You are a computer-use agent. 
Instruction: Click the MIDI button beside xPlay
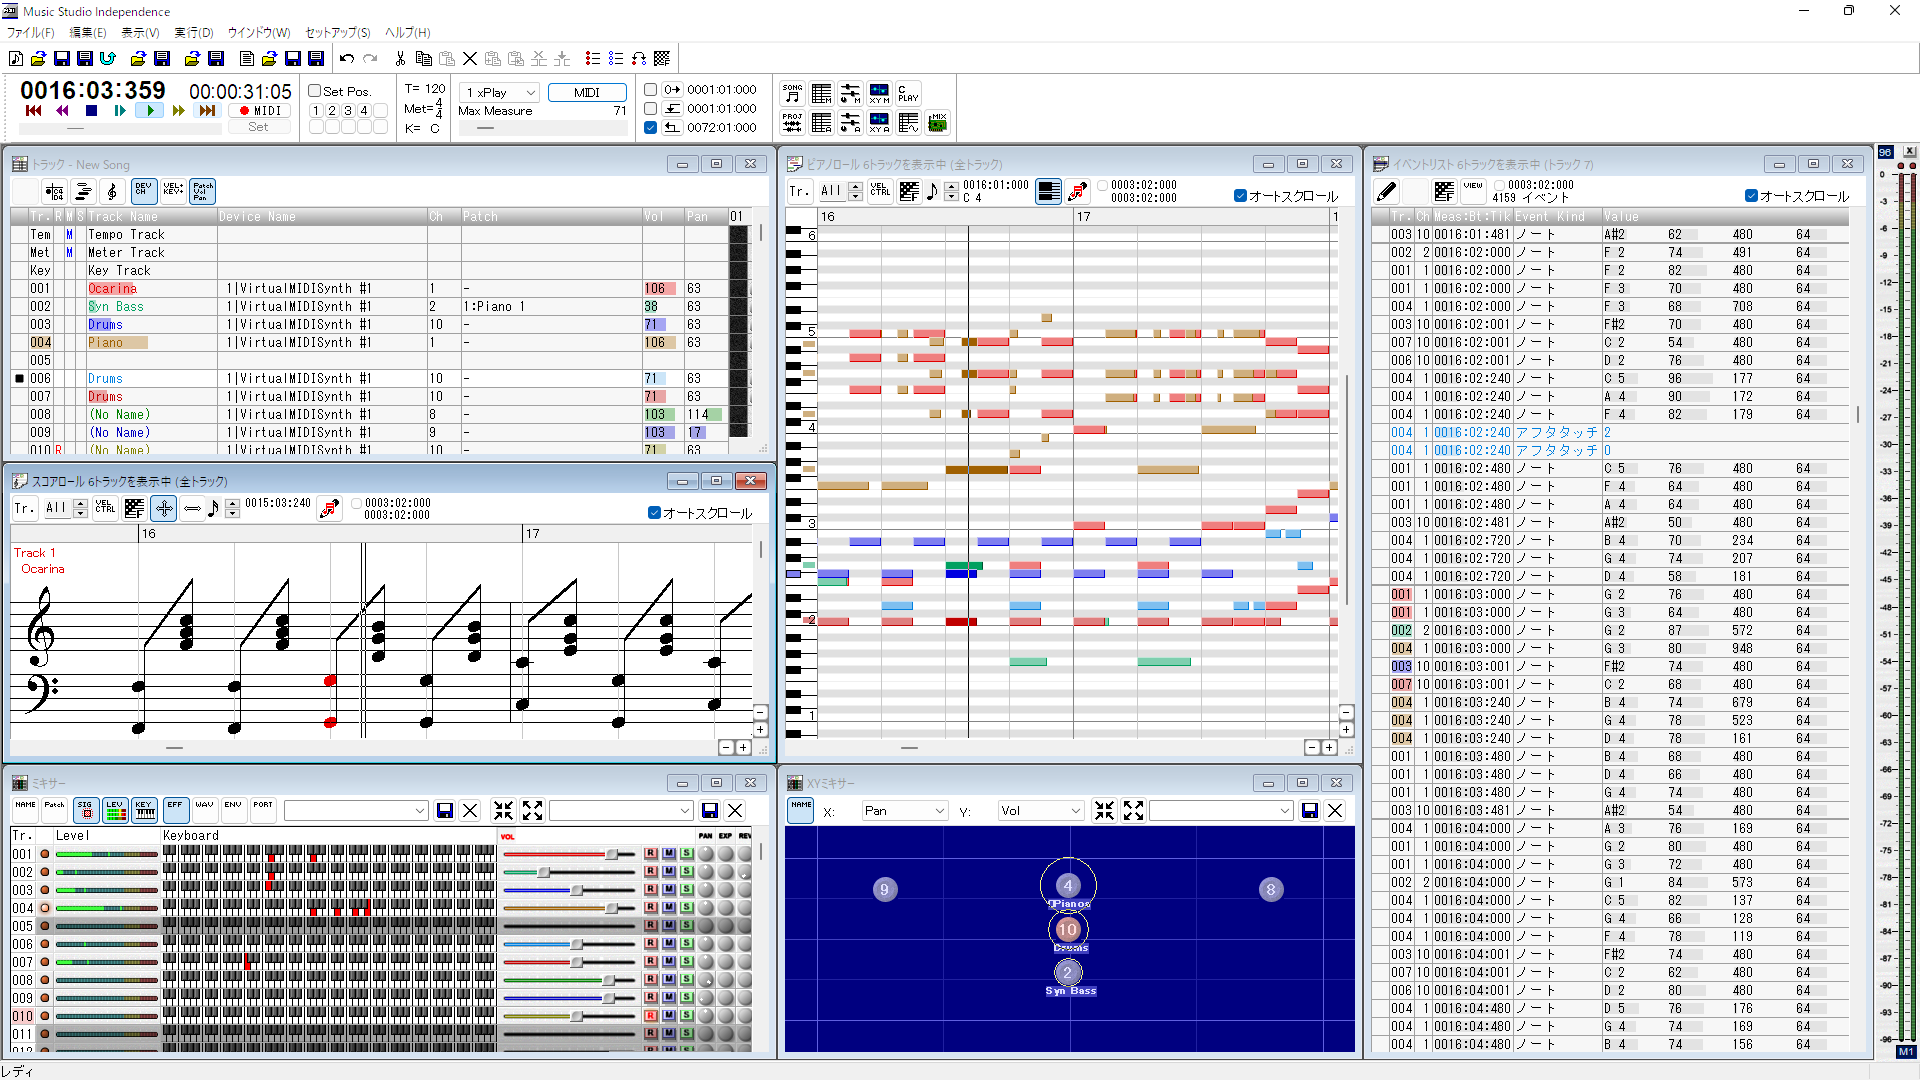[587, 92]
